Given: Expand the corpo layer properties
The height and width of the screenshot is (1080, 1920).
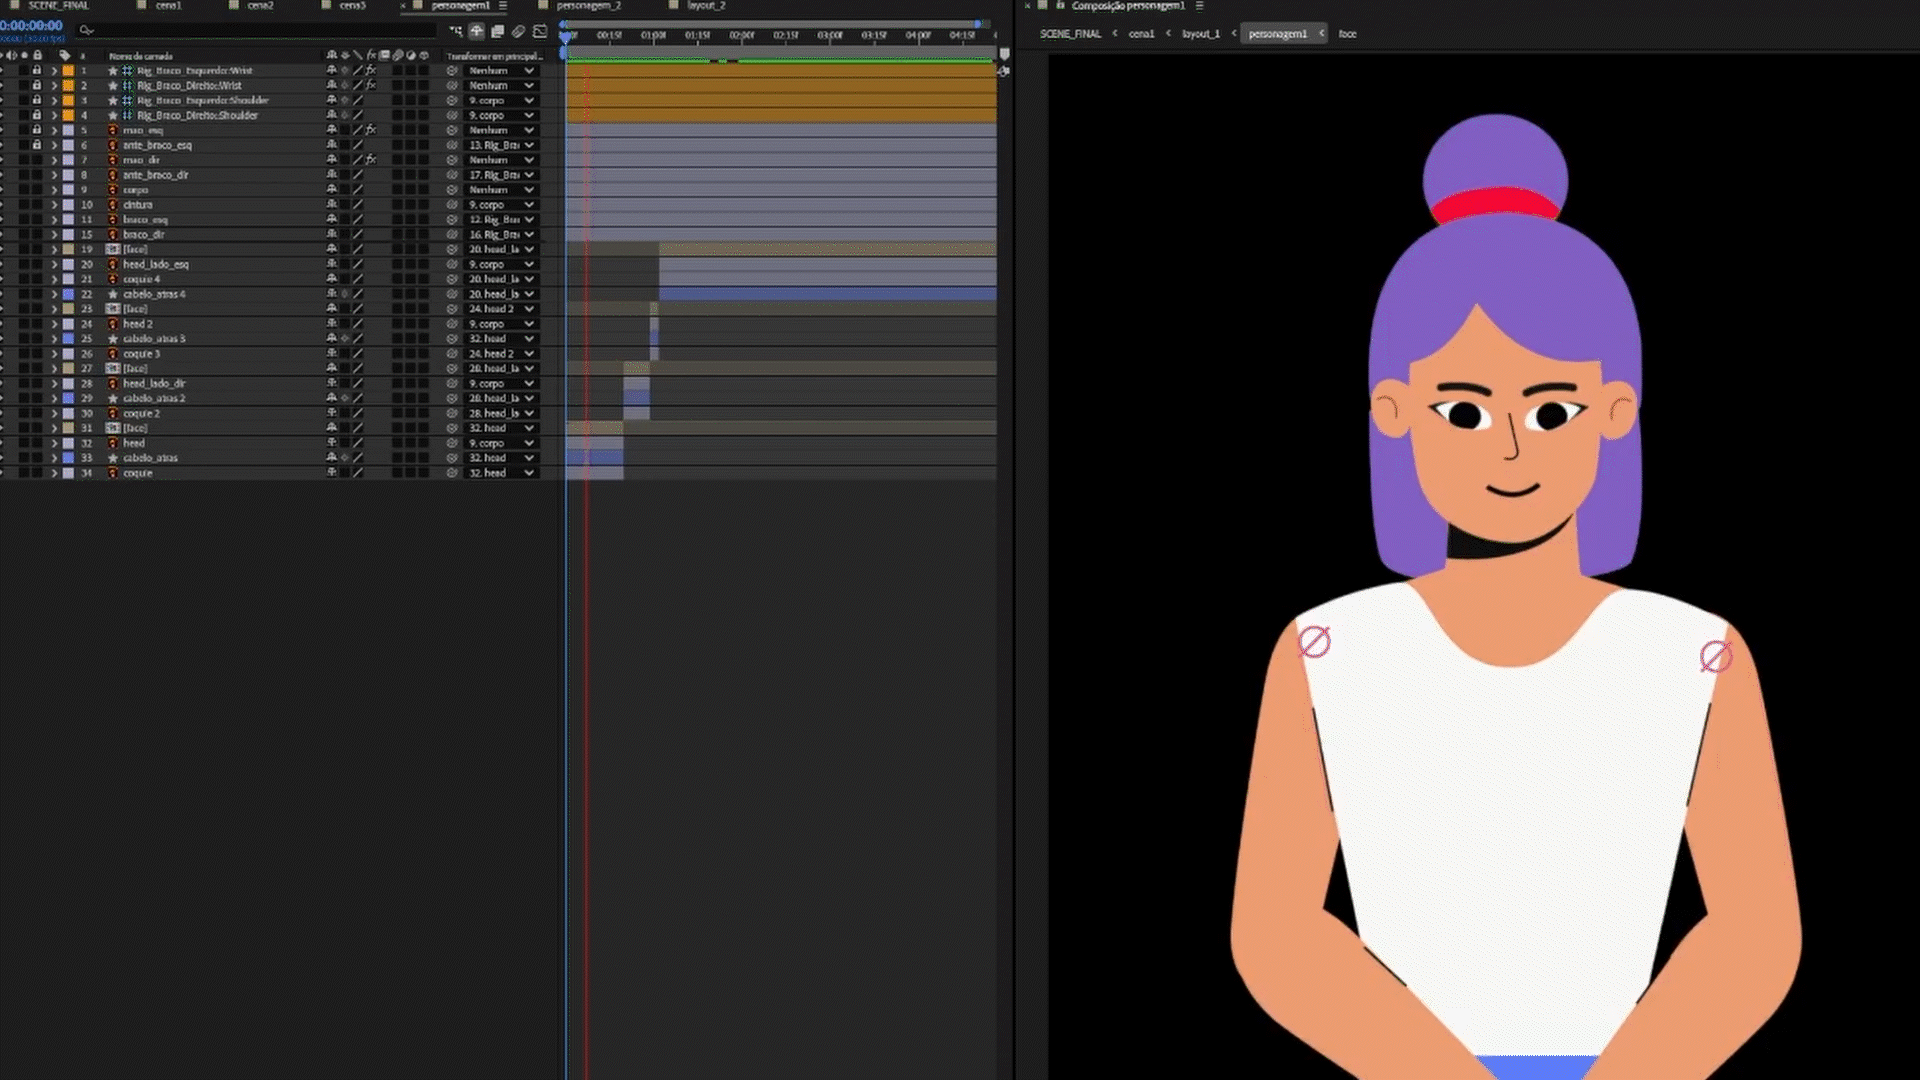Looking at the screenshot, I should 54,190.
